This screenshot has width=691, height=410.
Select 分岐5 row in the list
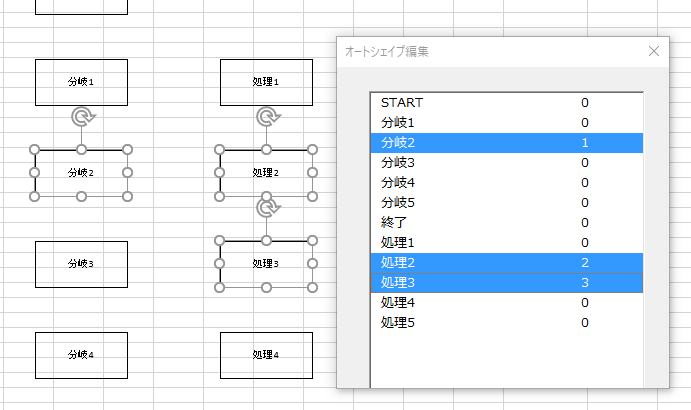507,203
